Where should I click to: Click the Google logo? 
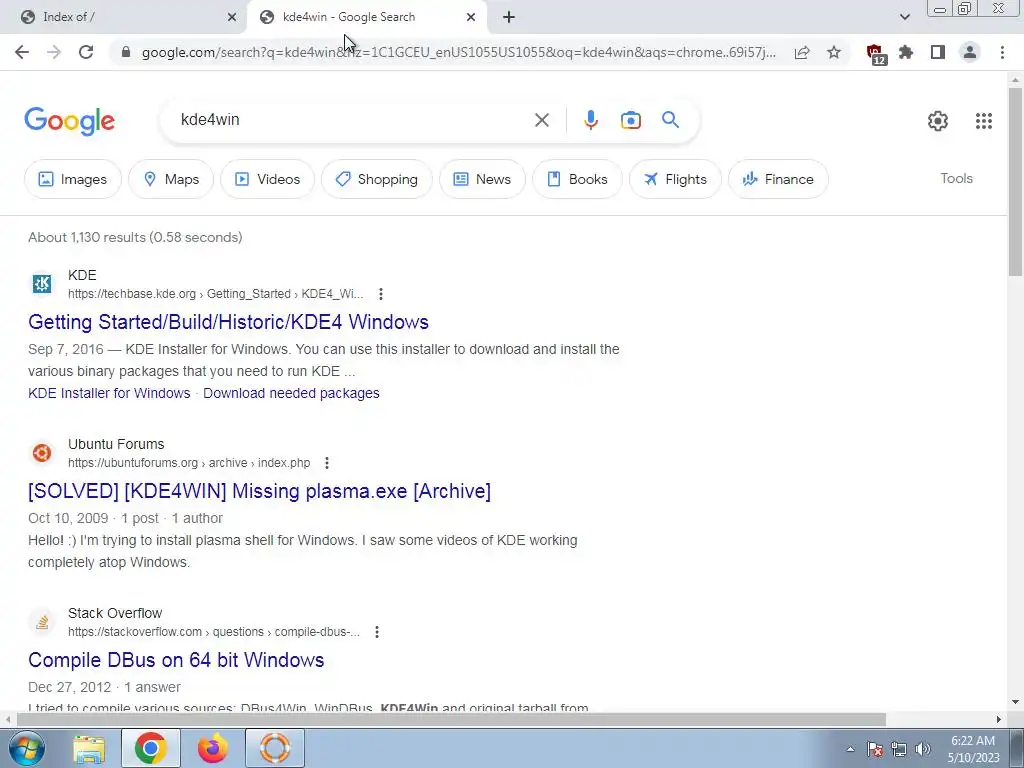(x=70, y=121)
